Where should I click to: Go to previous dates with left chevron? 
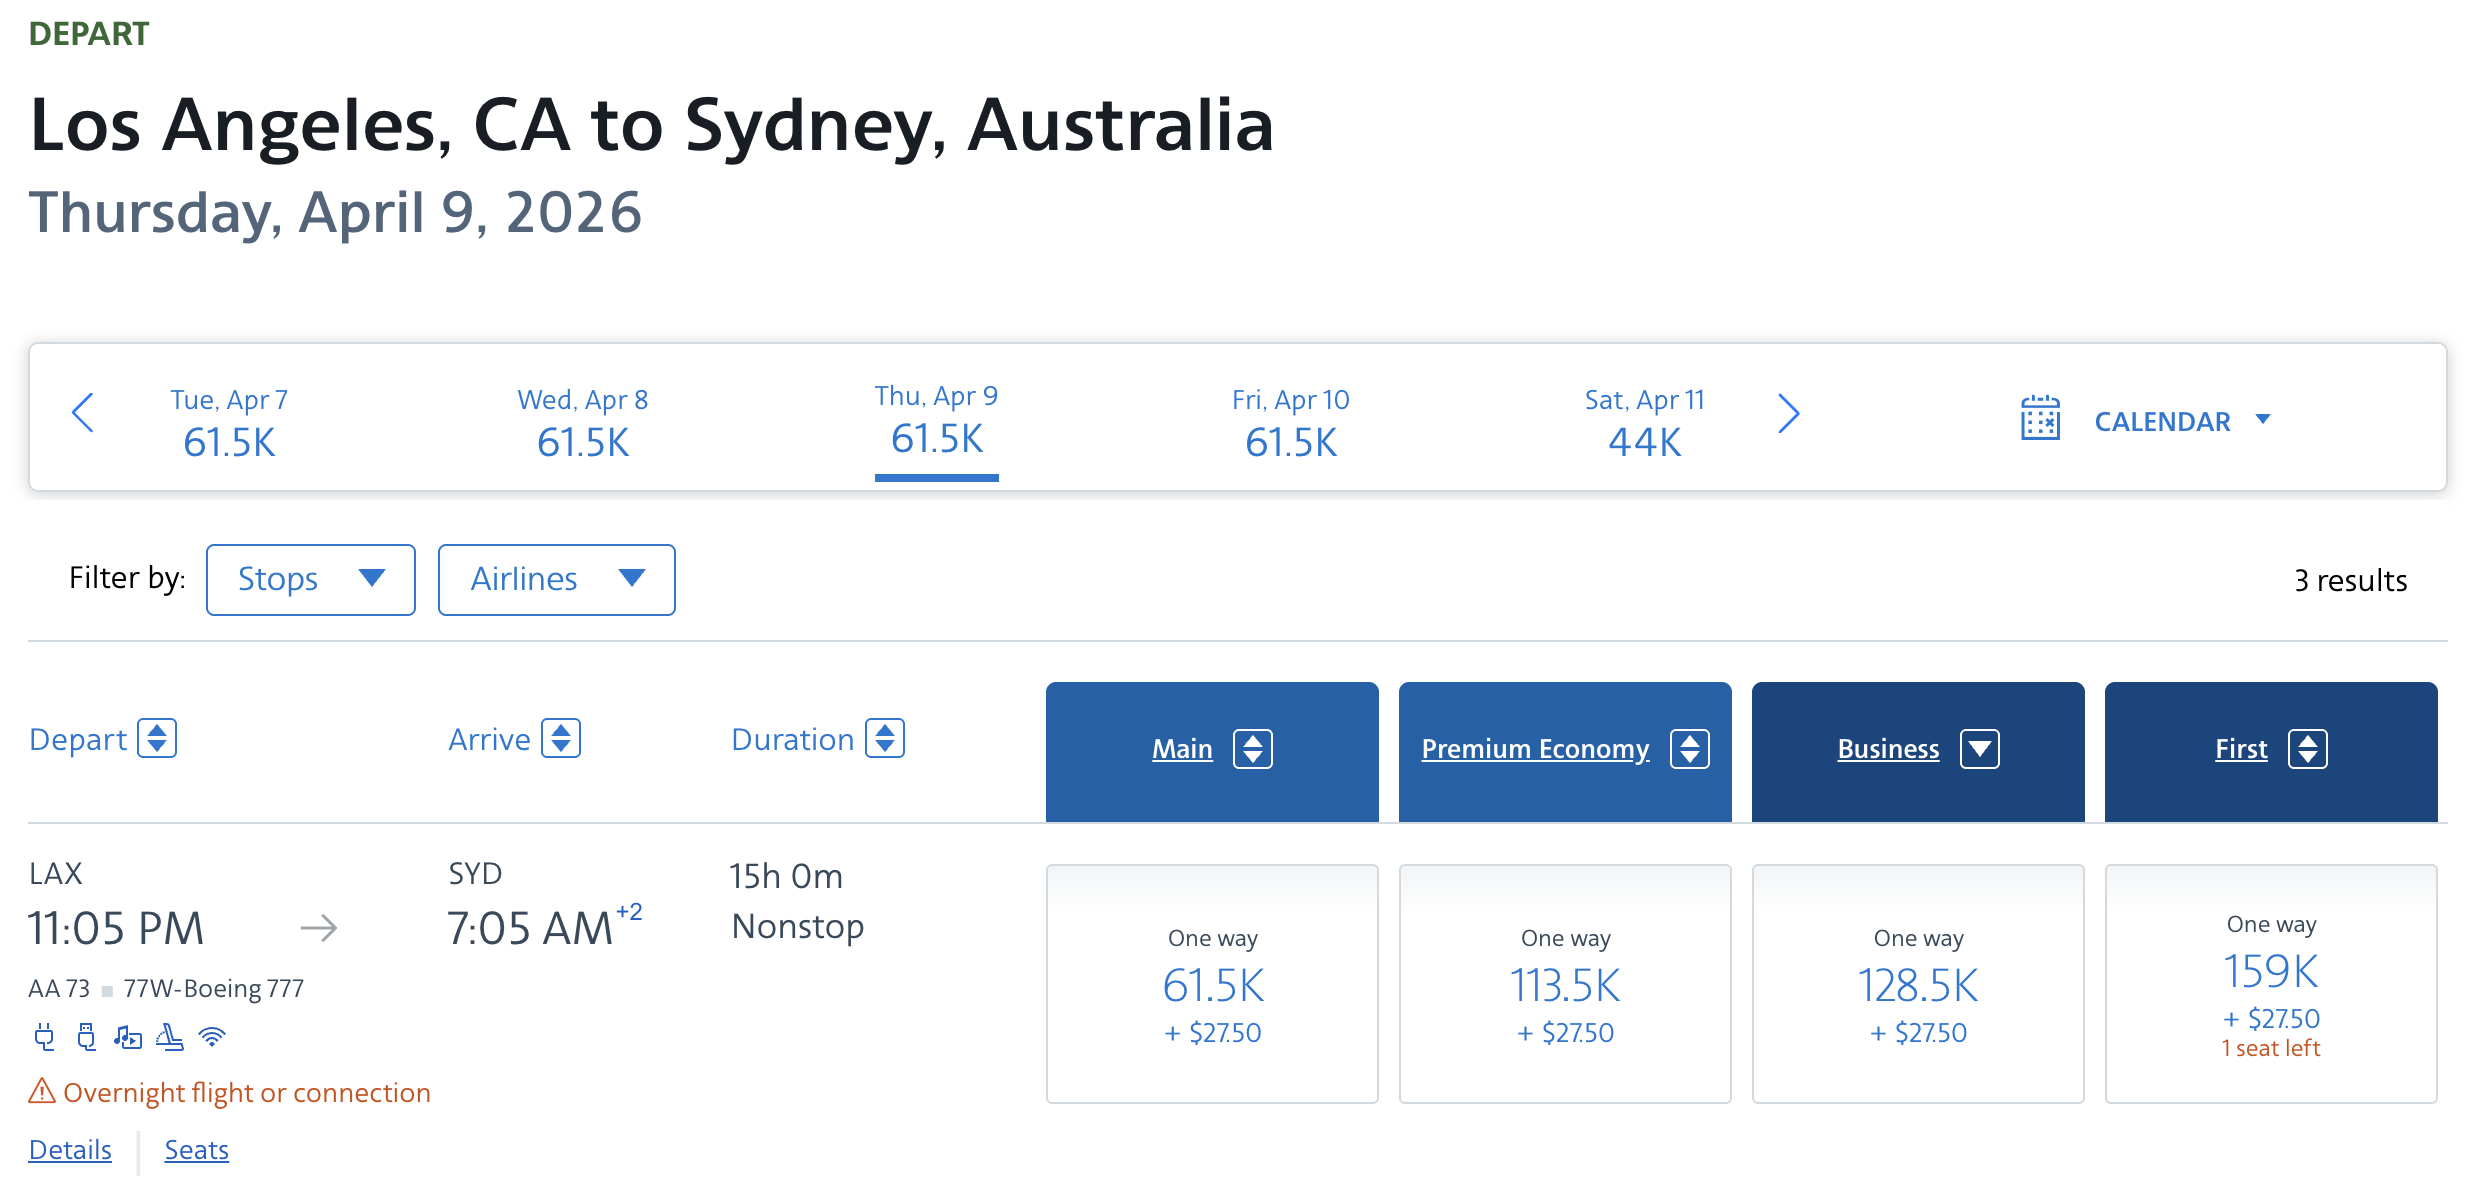coord(83,413)
